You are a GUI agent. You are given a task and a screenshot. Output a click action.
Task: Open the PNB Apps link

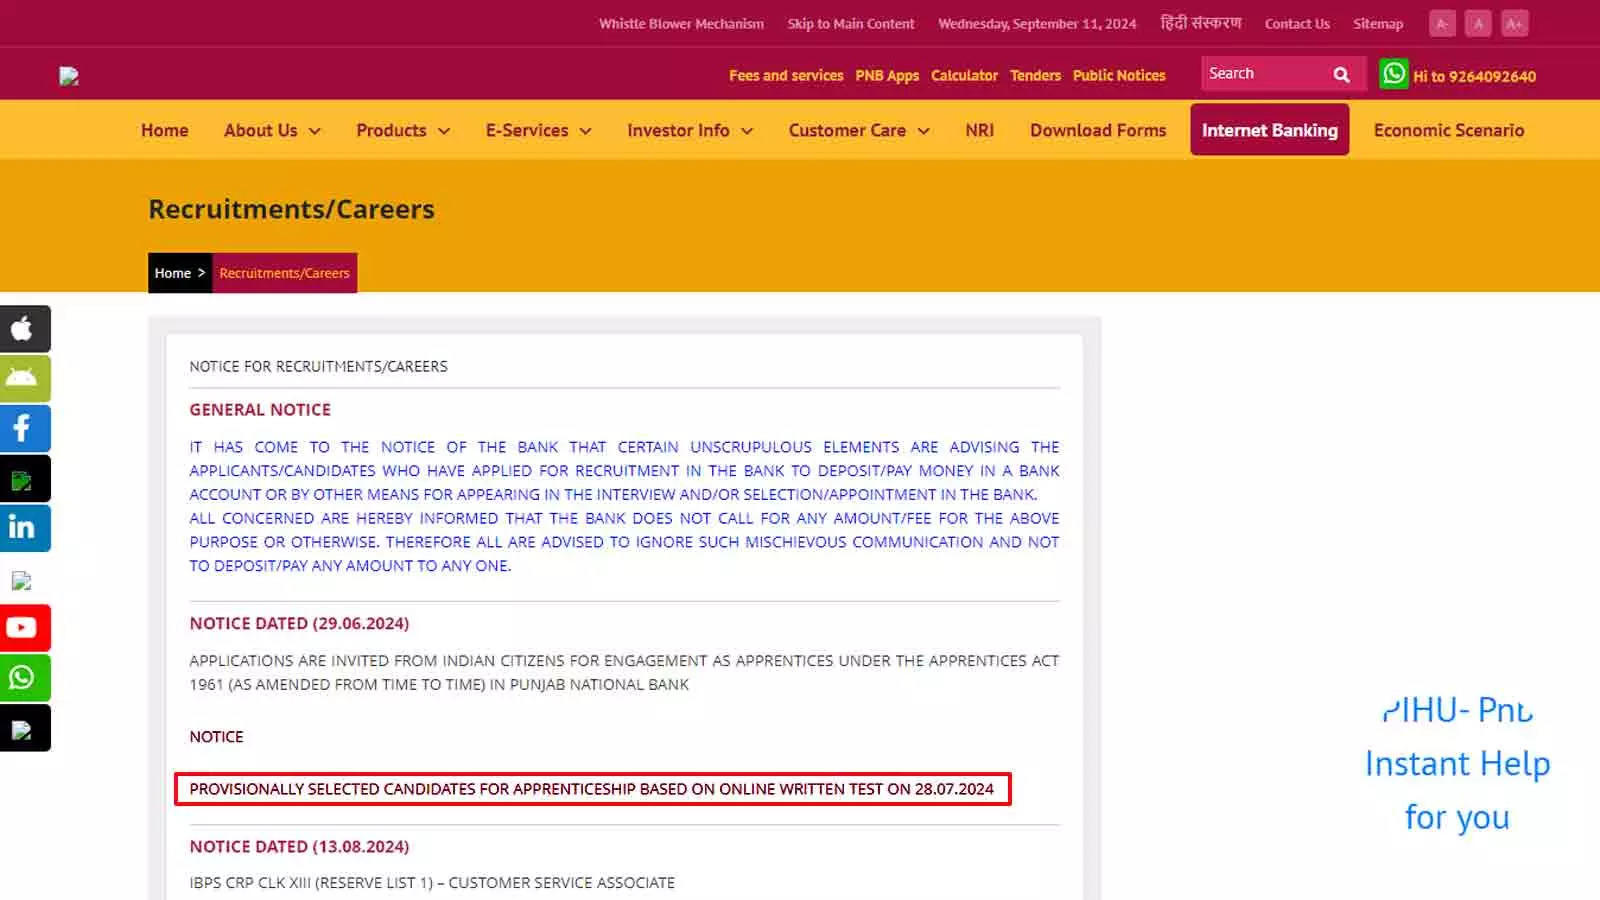coord(887,75)
